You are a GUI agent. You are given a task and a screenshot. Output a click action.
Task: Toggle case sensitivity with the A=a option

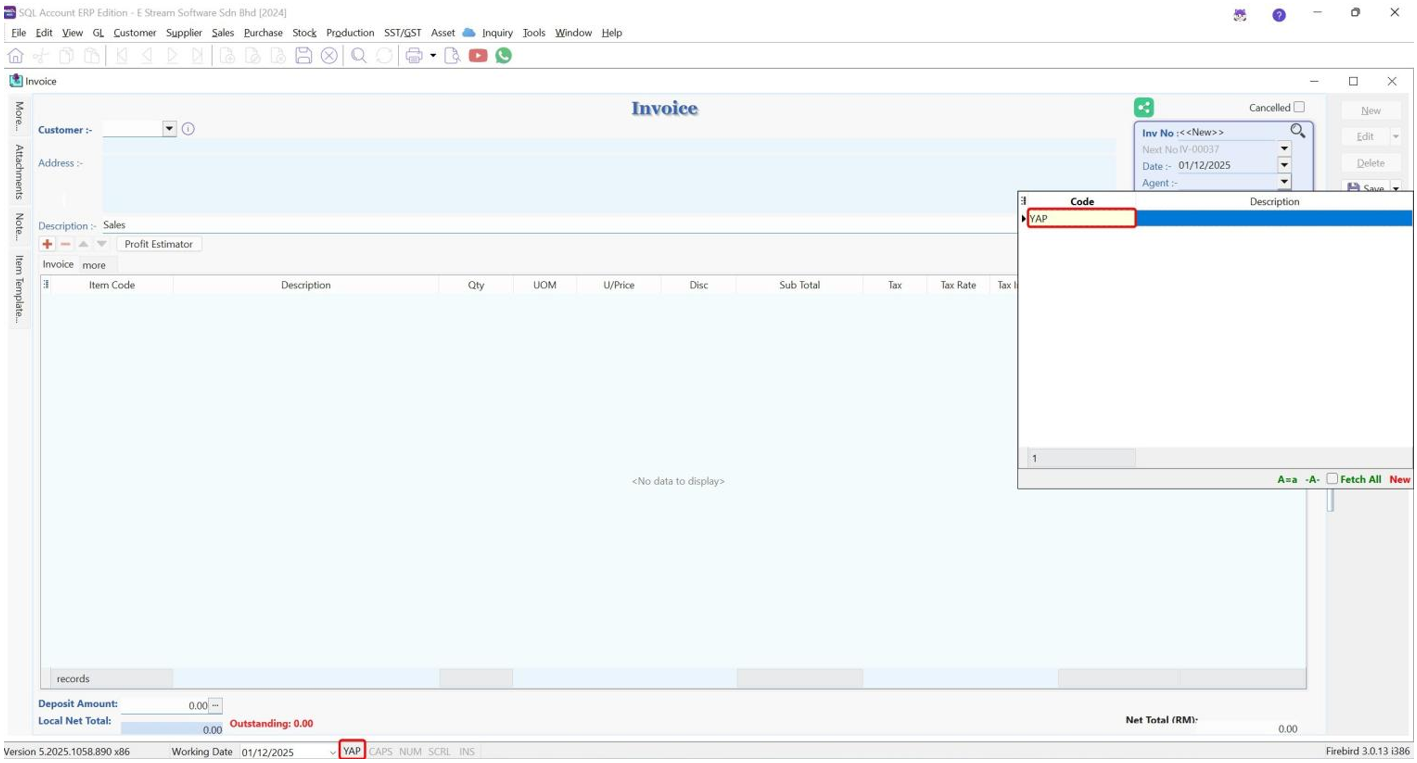click(1288, 479)
